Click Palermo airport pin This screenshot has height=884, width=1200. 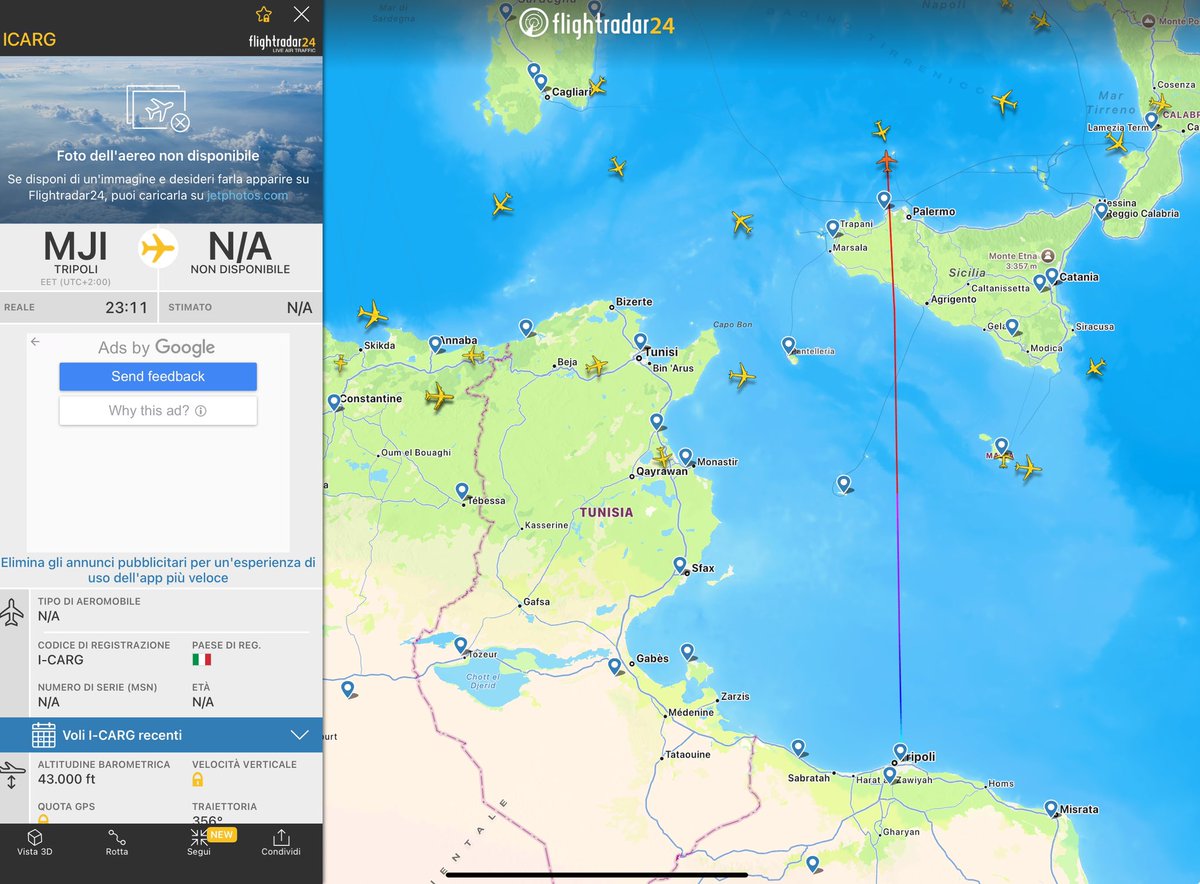pos(884,200)
